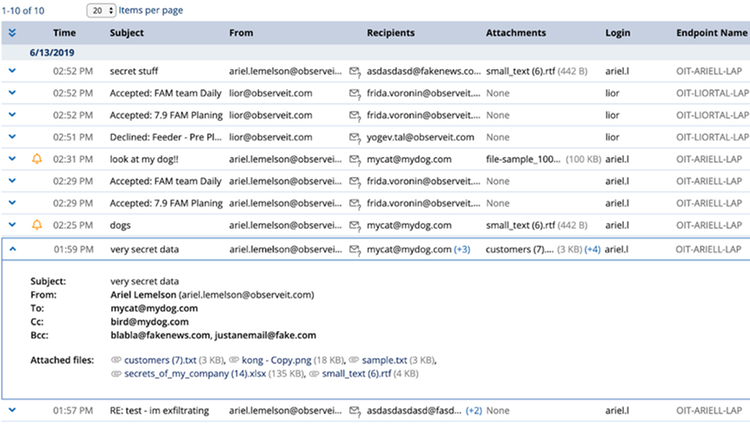
Task: Sort by the Time column header
Action: (x=65, y=33)
